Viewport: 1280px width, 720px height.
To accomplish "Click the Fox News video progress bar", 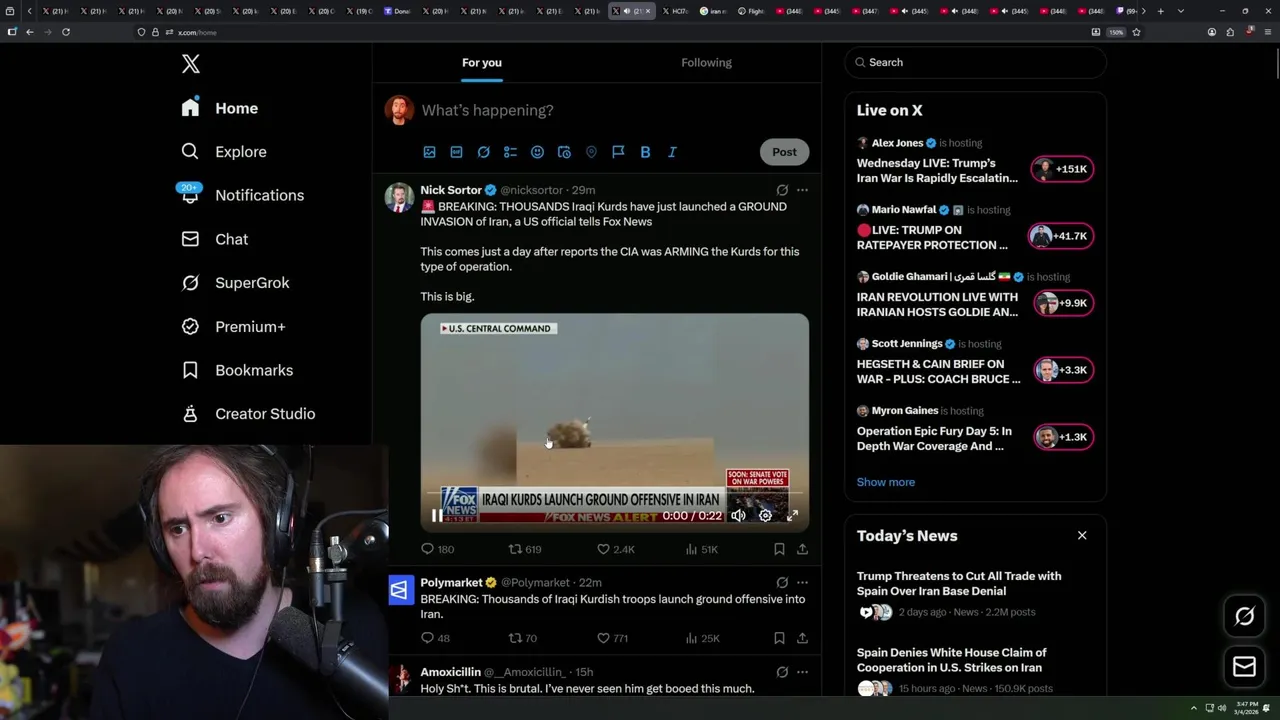I will [614, 493].
